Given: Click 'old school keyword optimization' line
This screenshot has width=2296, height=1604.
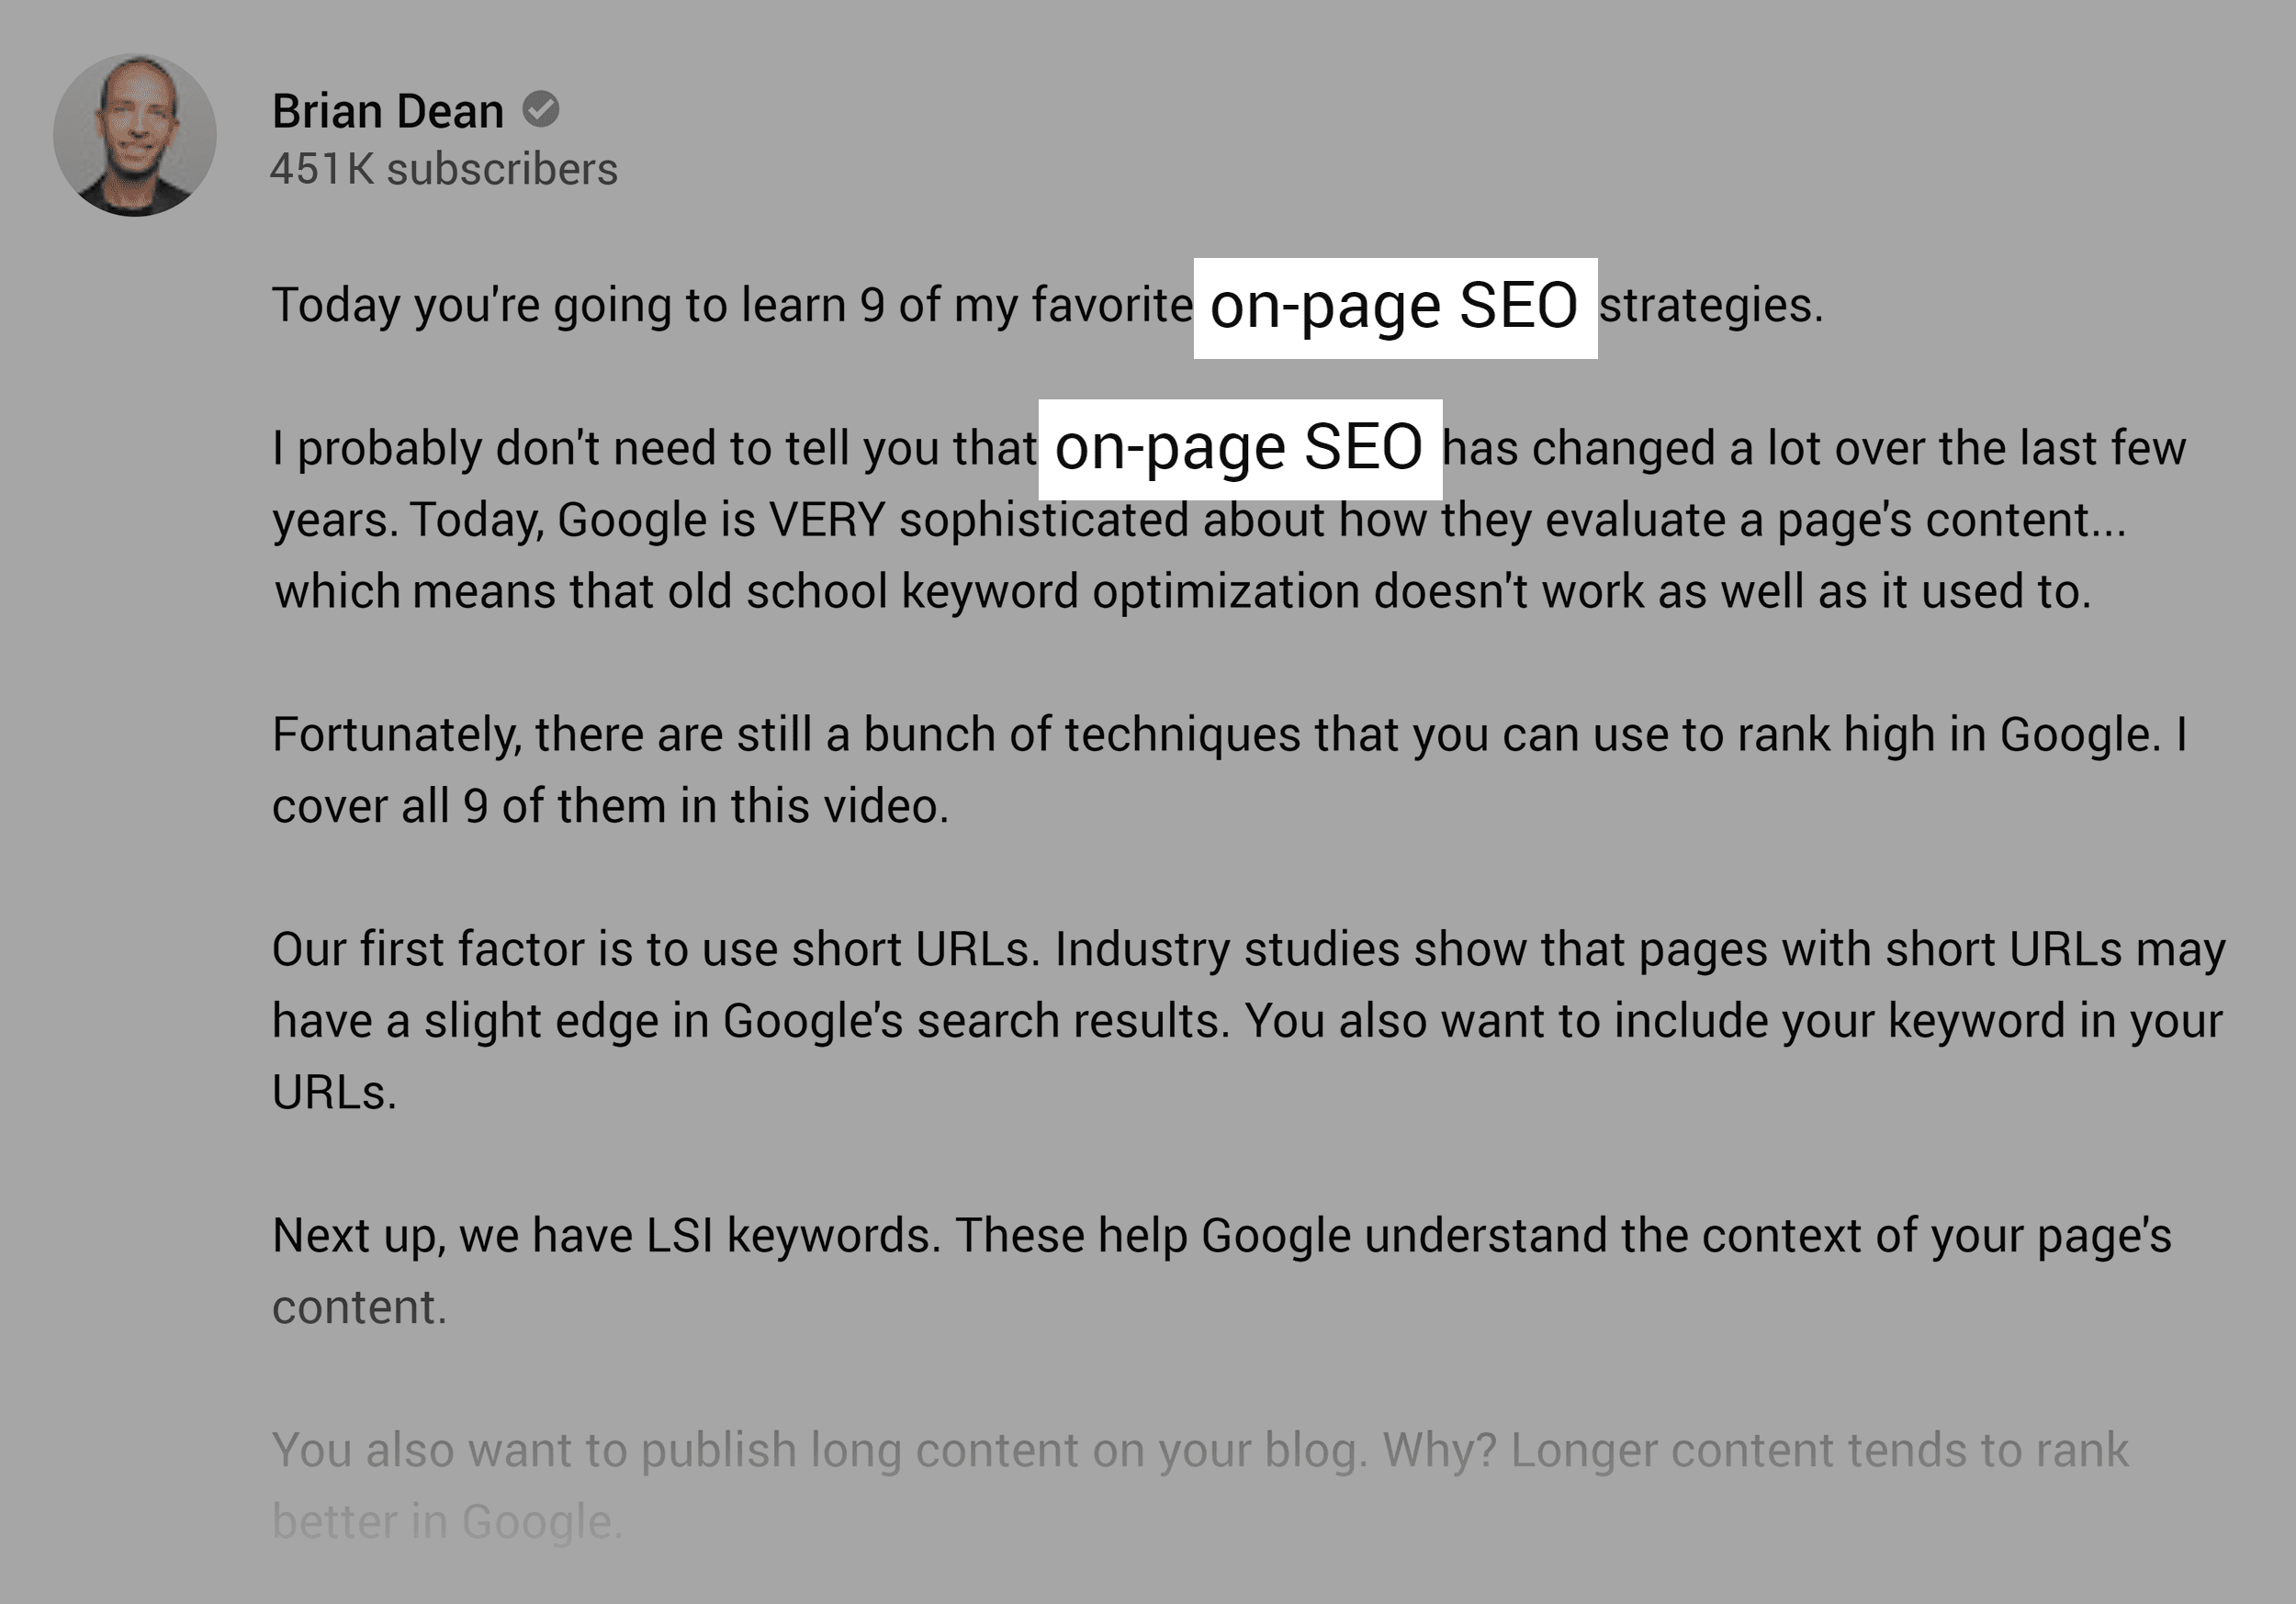Looking at the screenshot, I should pos(1183,592).
